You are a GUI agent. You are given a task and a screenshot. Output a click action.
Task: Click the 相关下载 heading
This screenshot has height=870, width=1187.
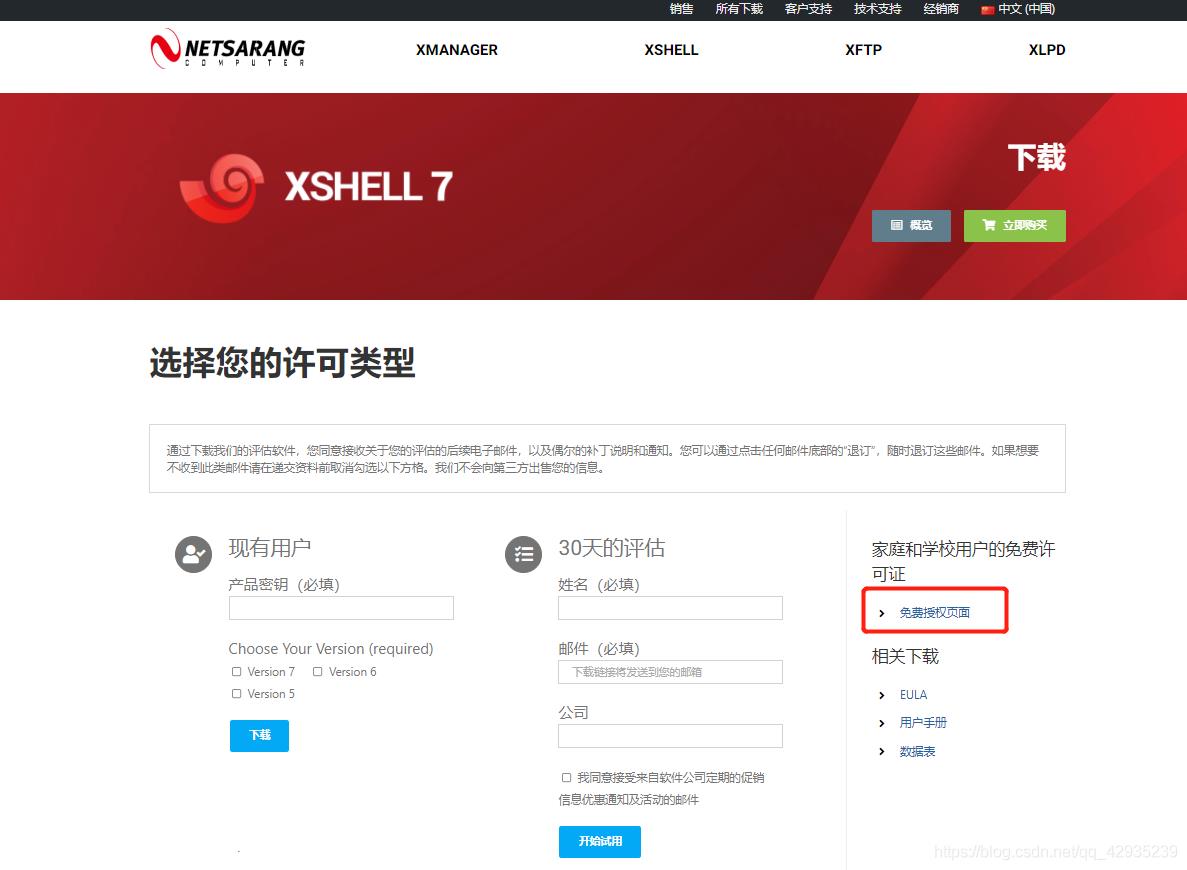tap(905, 656)
